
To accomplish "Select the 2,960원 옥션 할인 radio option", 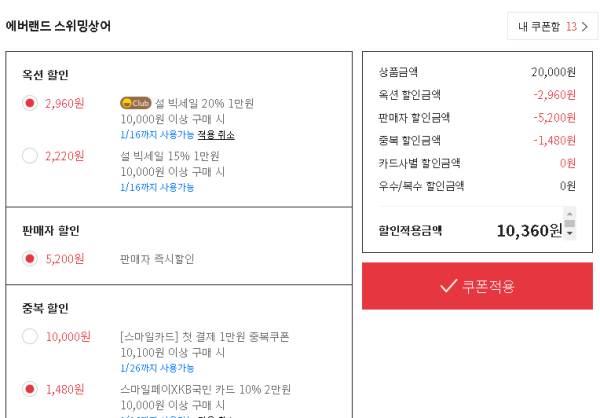I will pyautogui.click(x=30, y=103).
